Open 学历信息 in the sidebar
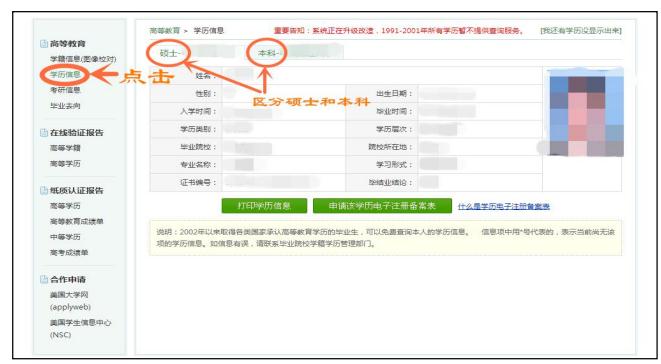 [65, 75]
